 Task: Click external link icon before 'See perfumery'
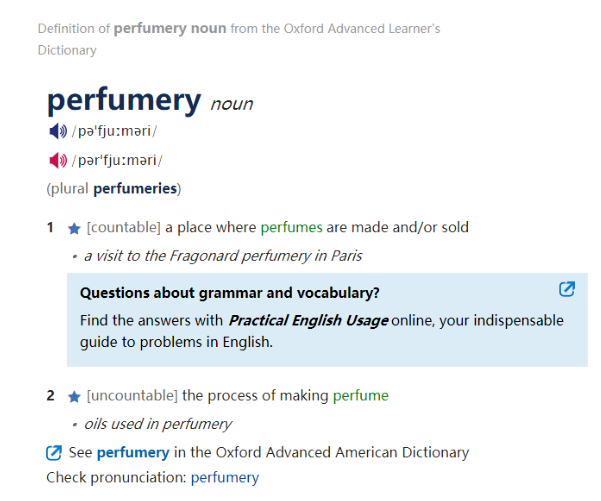point(55,453)
